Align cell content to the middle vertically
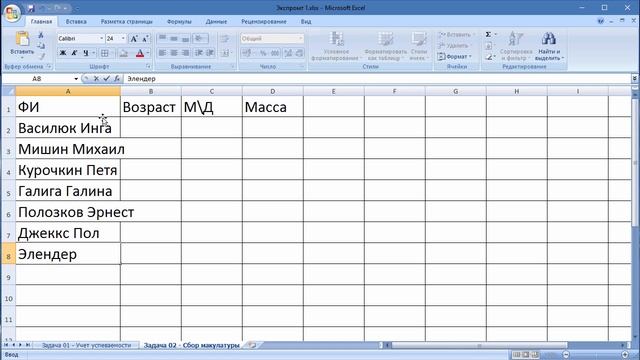The height and width of the screenshot is (360, 640). pos(174,38)
